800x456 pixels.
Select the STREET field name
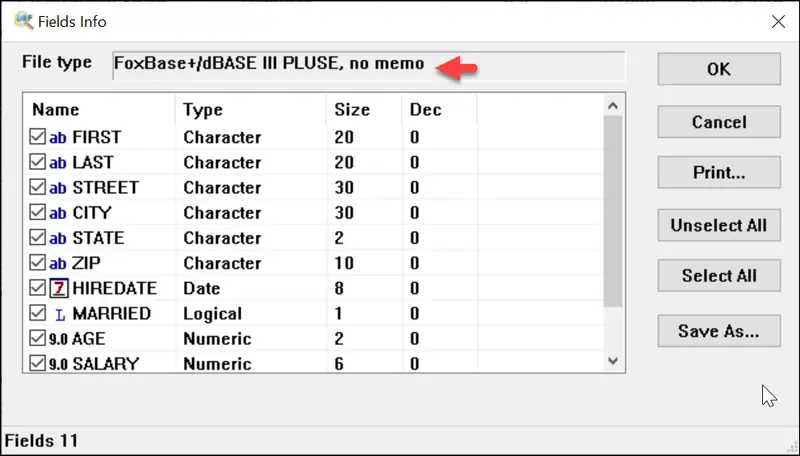[x=105, y=188]
